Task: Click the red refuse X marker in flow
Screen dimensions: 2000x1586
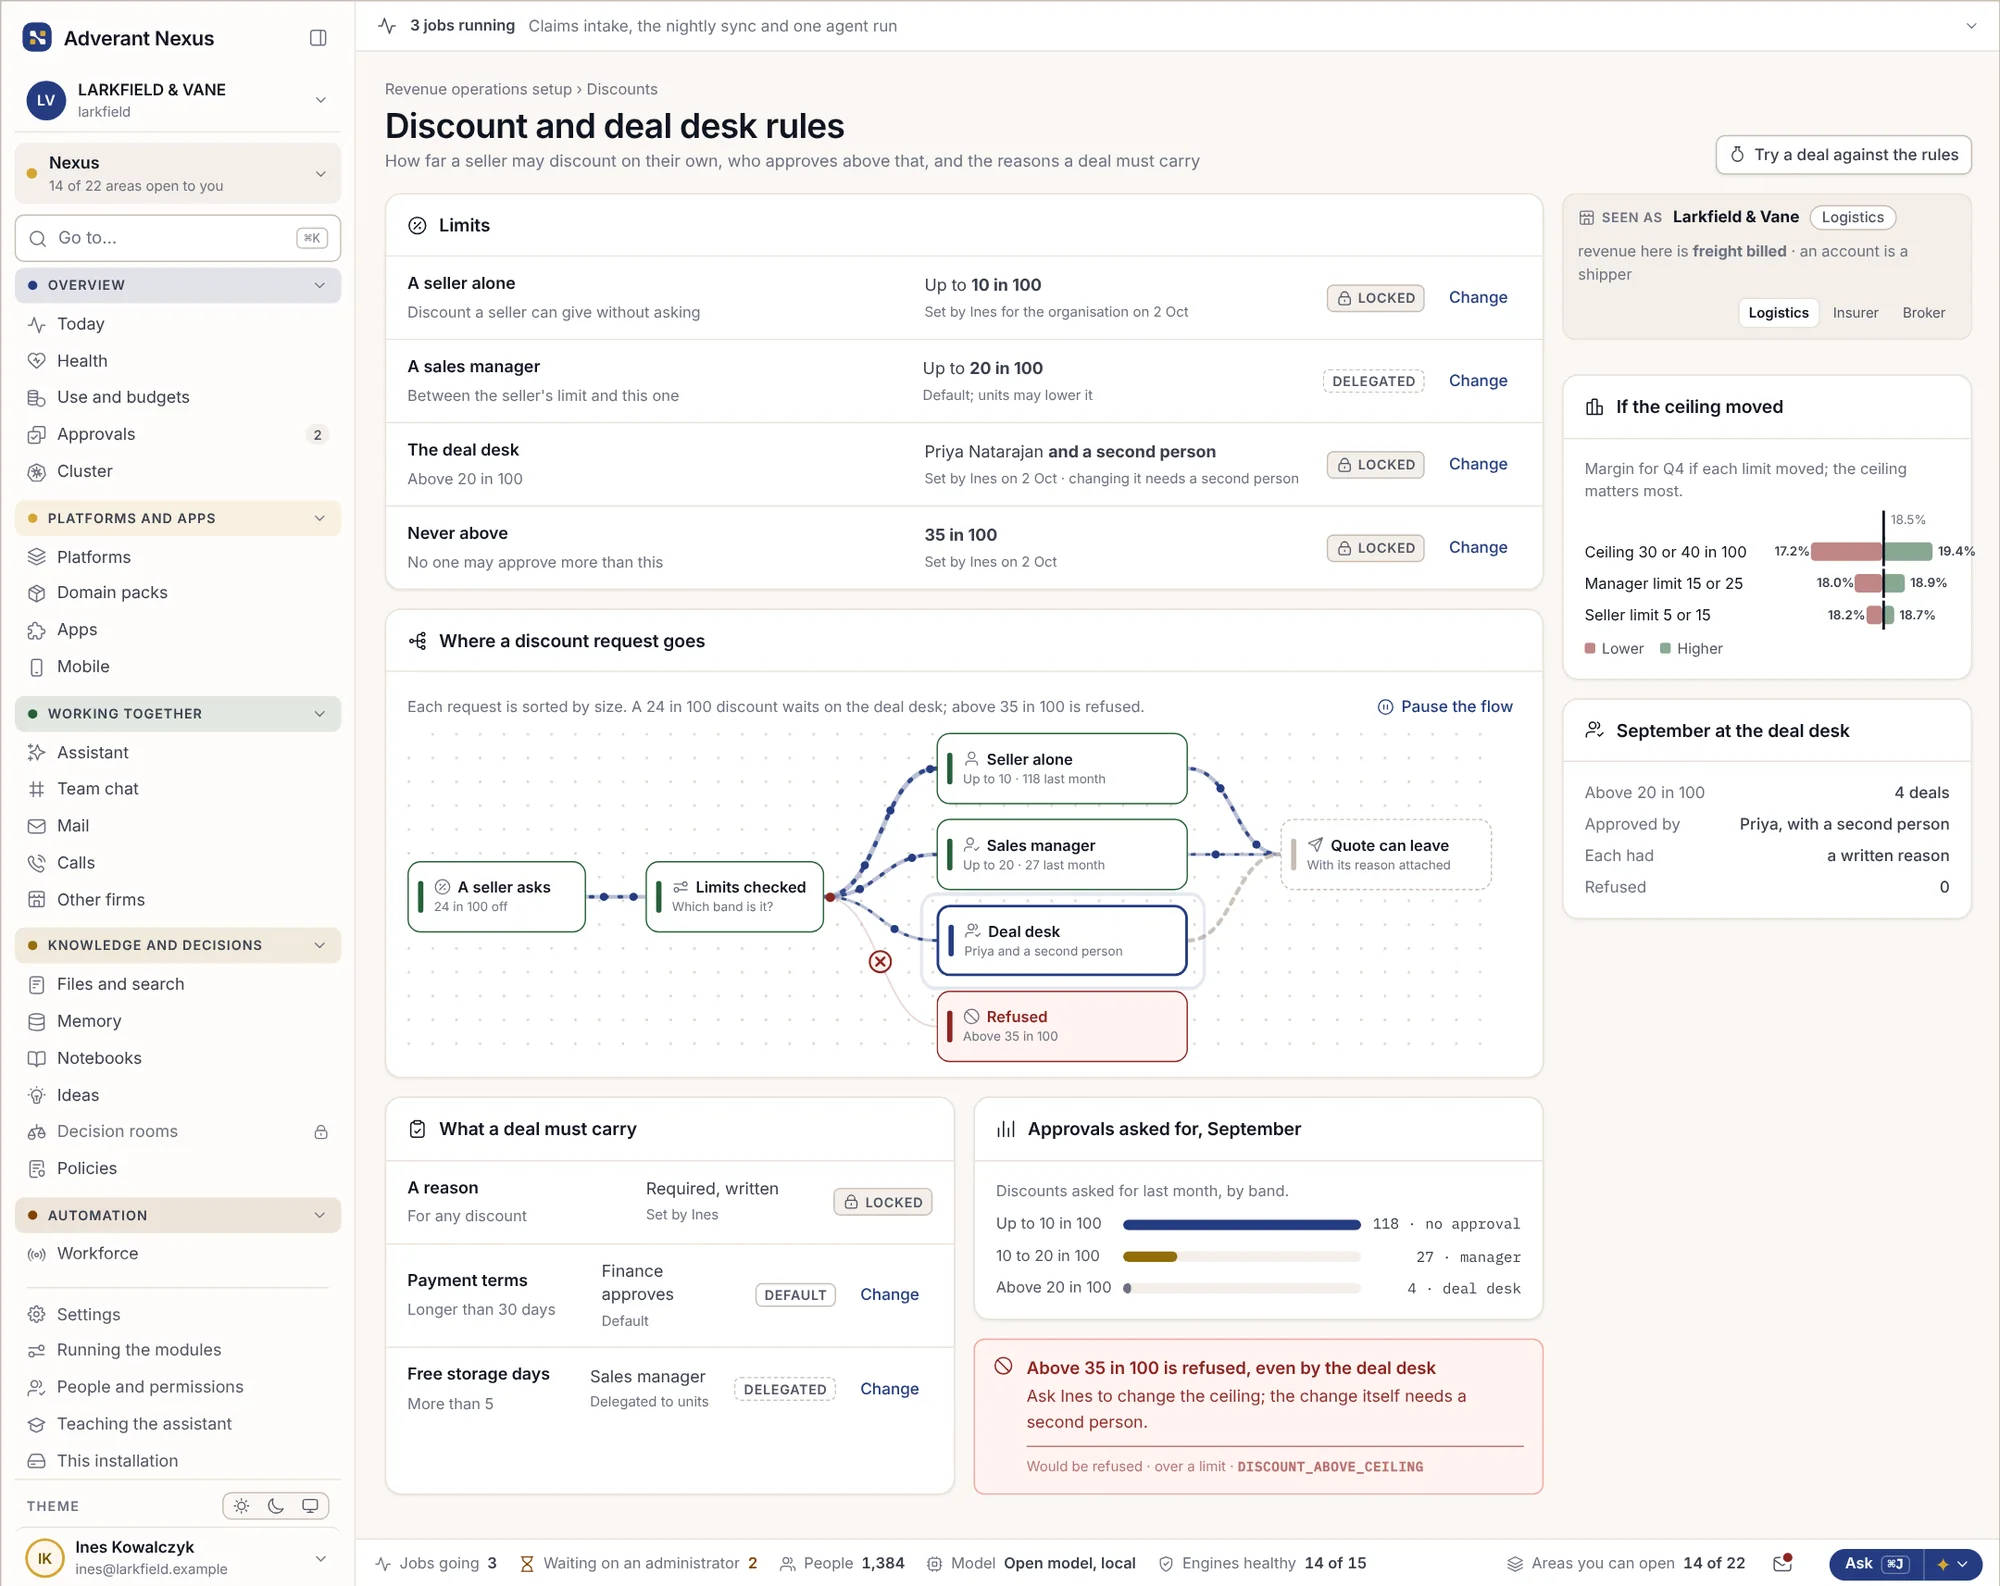Action: pos(880,961)
